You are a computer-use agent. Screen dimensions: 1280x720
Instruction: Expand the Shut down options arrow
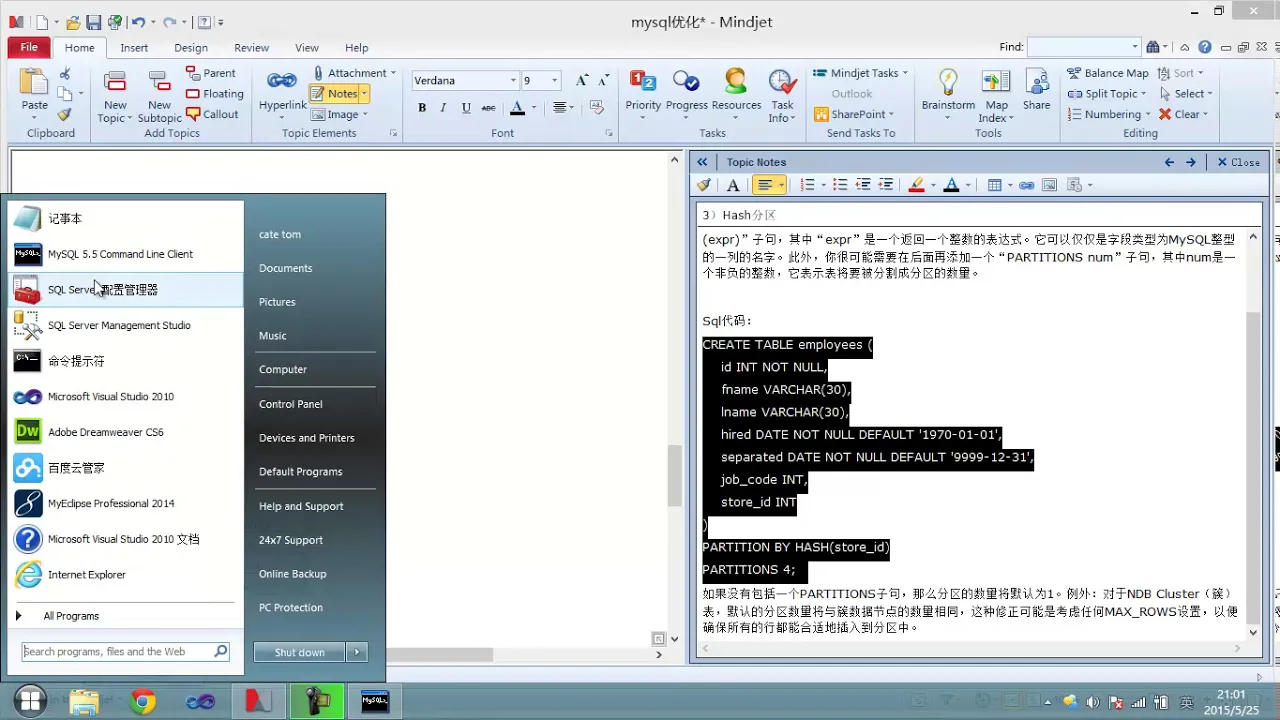(x=358, y=652)
